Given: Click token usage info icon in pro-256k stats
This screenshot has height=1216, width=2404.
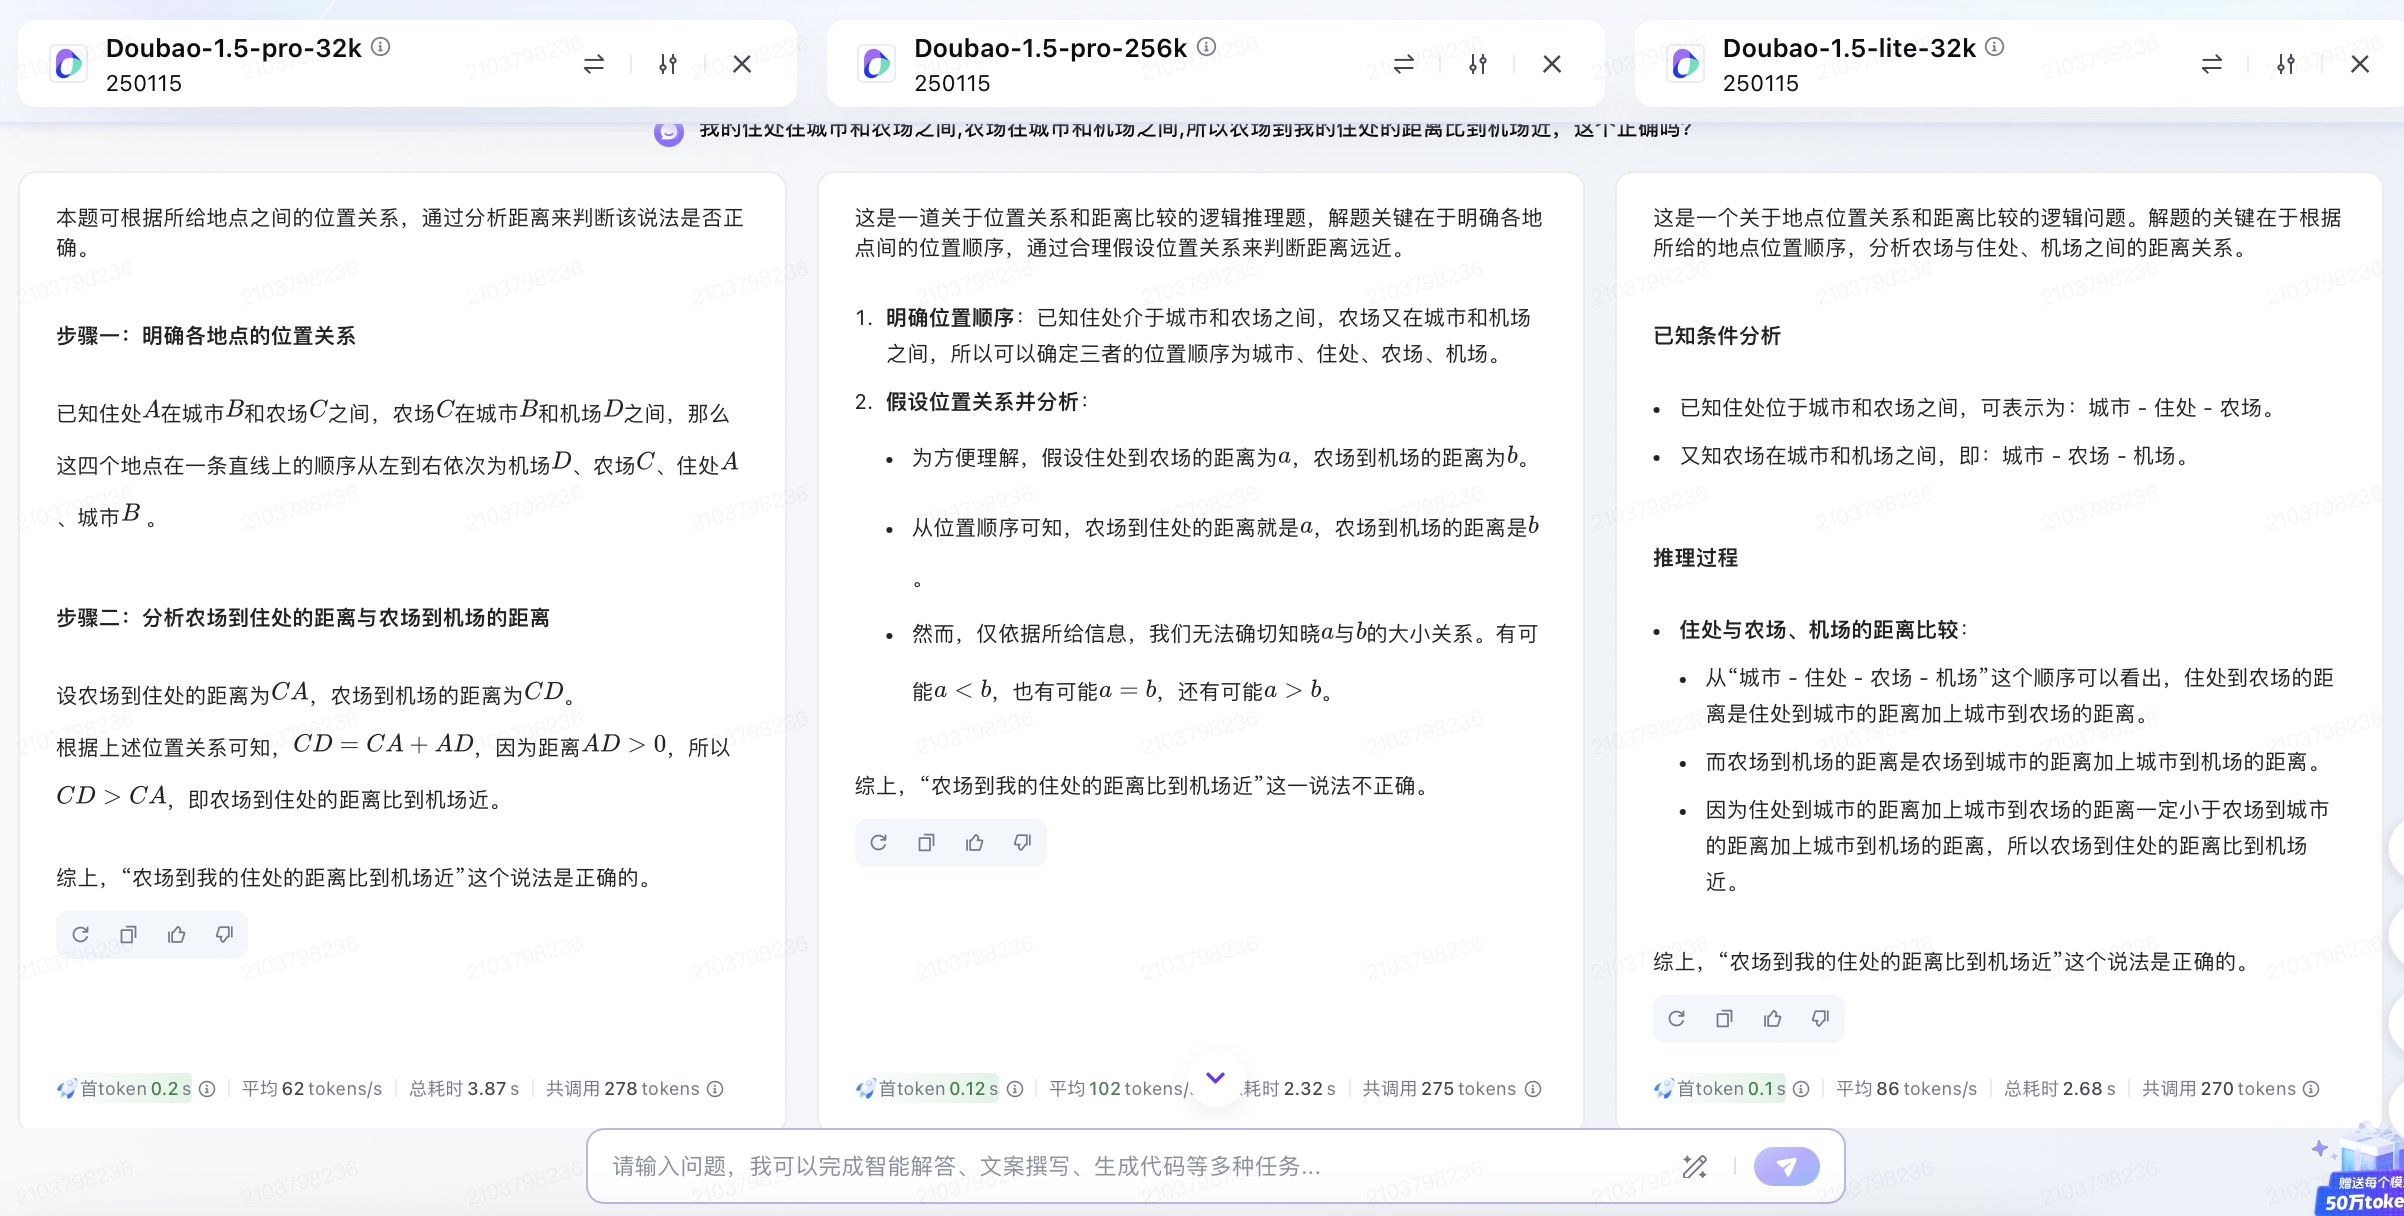Looking at the screenshot, I should click(x=1533, y=1089).
